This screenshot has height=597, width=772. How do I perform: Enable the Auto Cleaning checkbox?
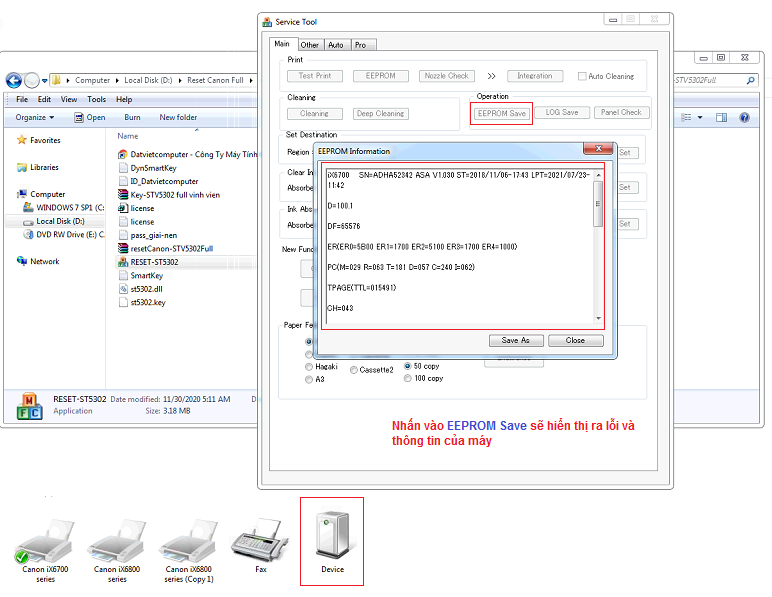[x=582, y=76]
